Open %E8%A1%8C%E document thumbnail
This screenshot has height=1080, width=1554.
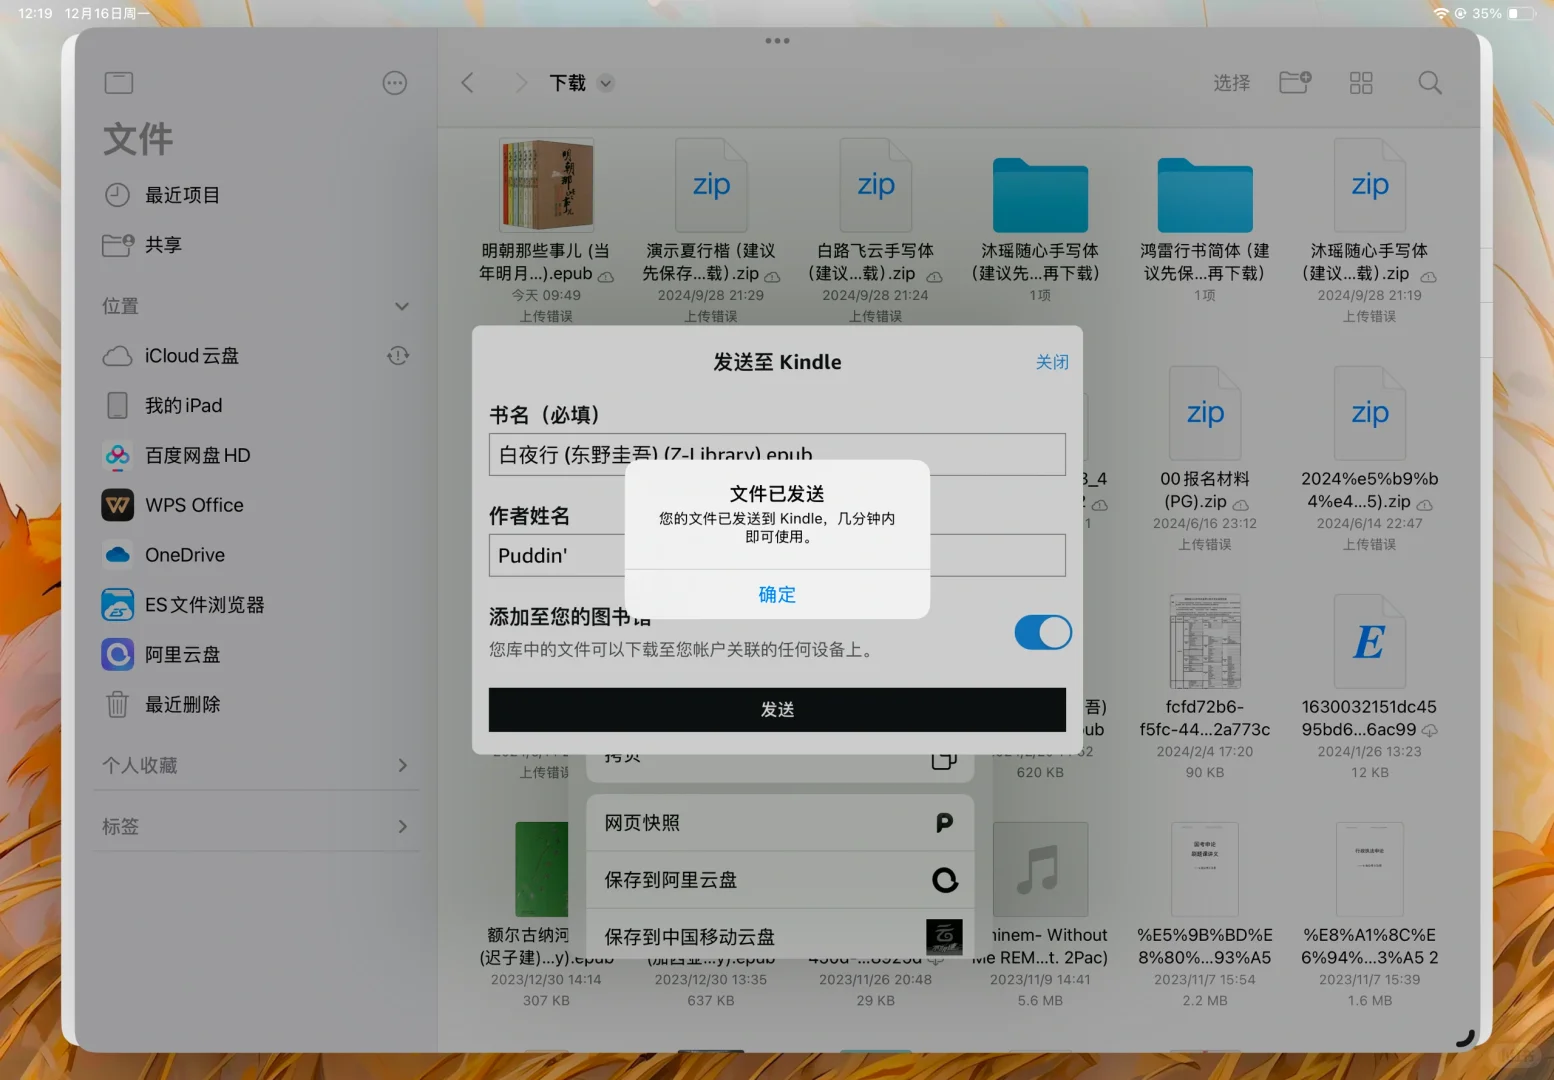click(1370, 869)
